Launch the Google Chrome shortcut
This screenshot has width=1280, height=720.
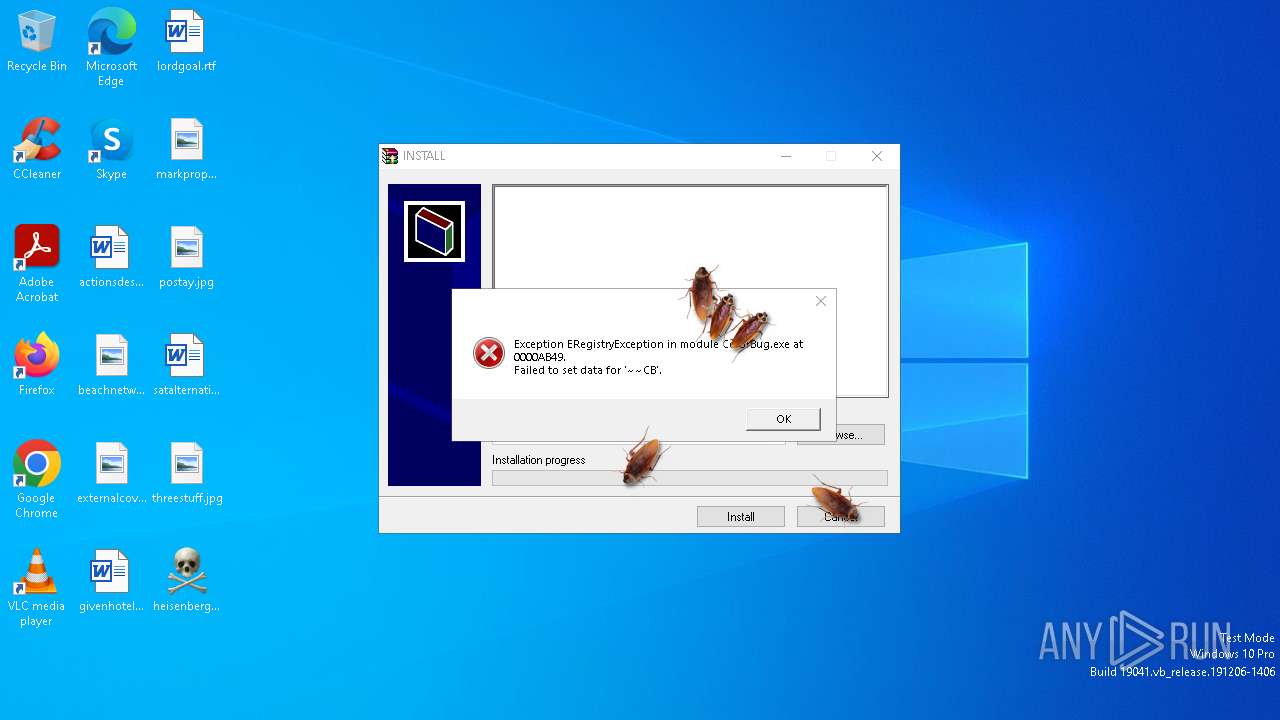(x=37, y=480)
